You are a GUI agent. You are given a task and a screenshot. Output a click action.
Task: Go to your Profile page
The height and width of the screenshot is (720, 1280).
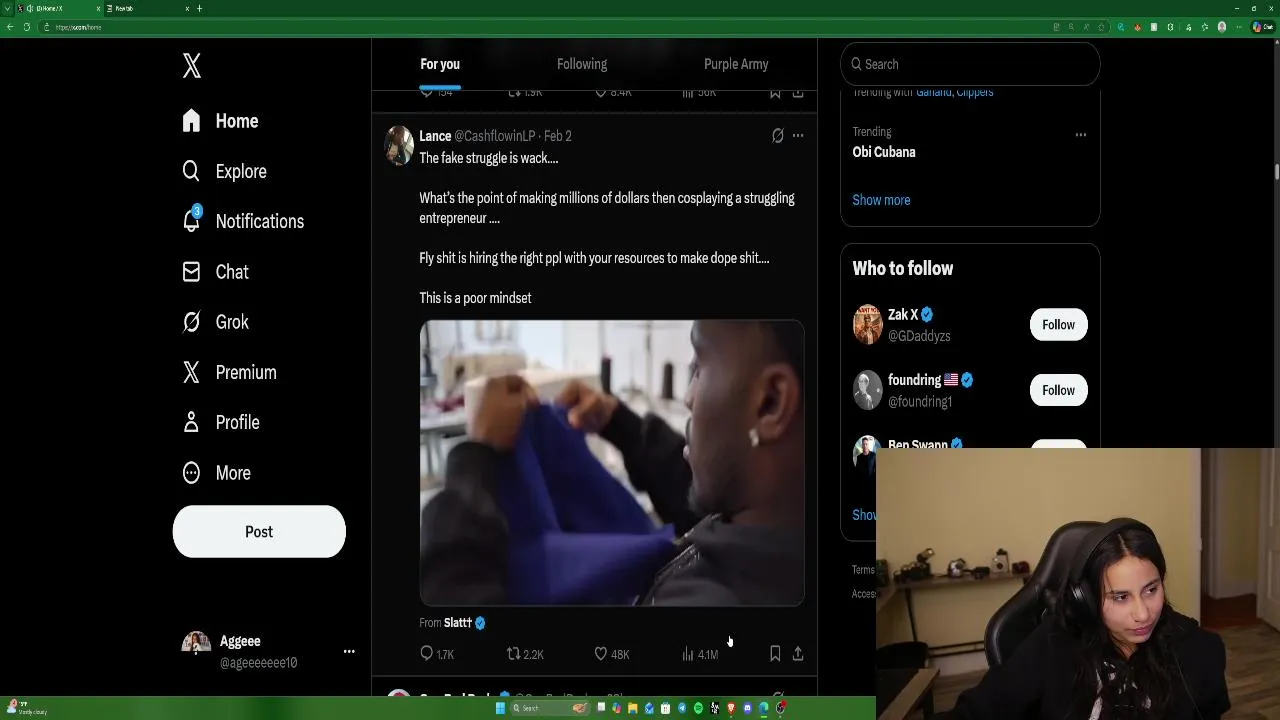[x=221, y=422]
